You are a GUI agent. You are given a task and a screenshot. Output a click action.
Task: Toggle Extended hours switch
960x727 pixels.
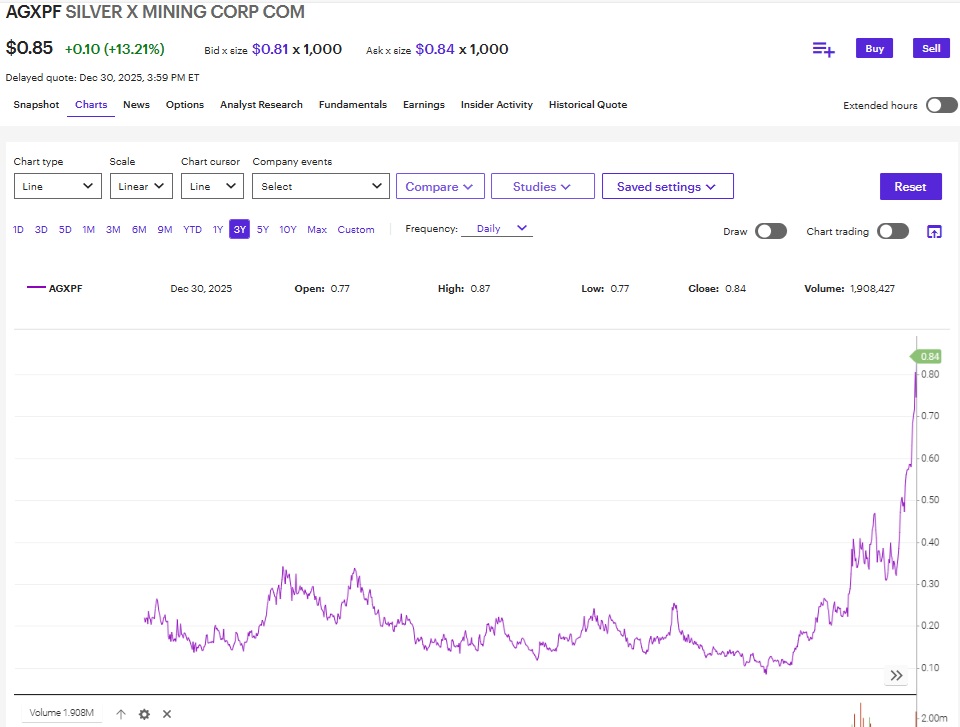coord(942,105)
